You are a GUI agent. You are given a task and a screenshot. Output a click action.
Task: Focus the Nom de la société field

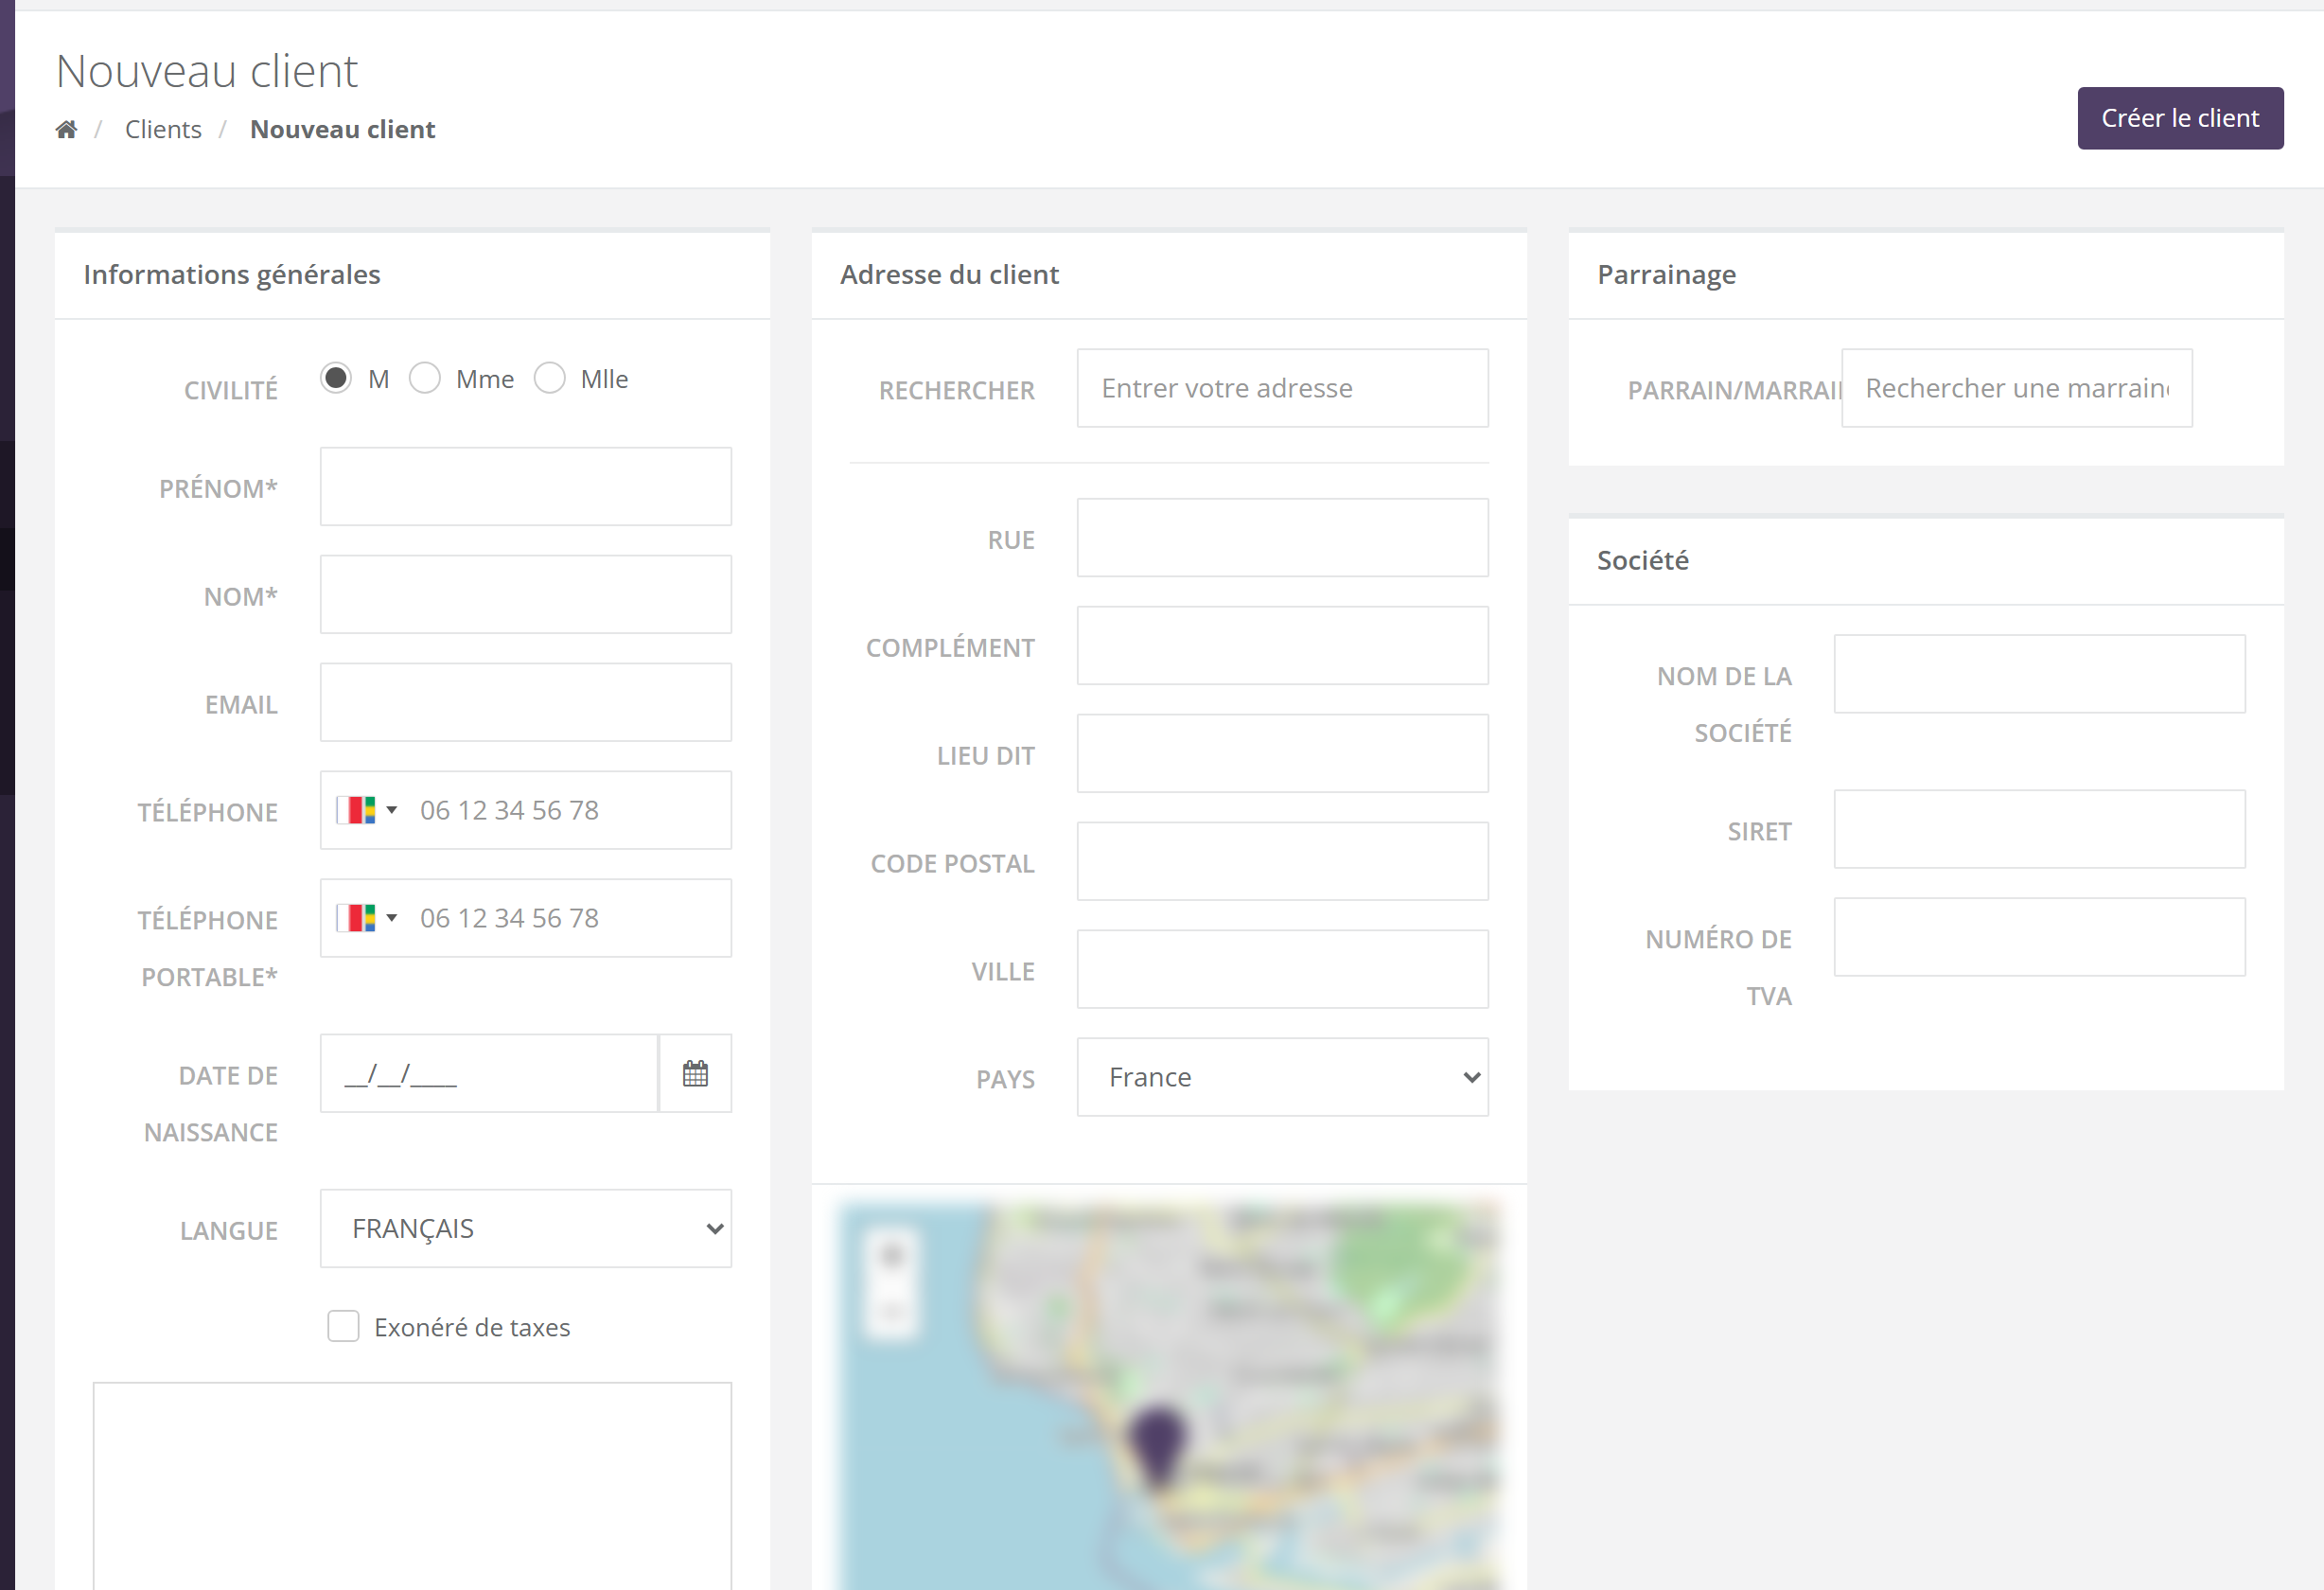point(2039,674)
